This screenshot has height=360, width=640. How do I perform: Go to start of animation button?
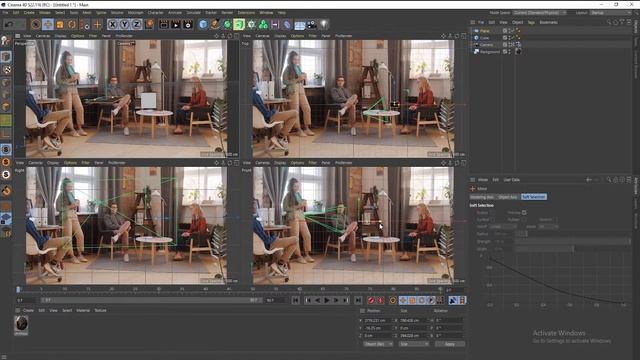[x=296, y=300]
